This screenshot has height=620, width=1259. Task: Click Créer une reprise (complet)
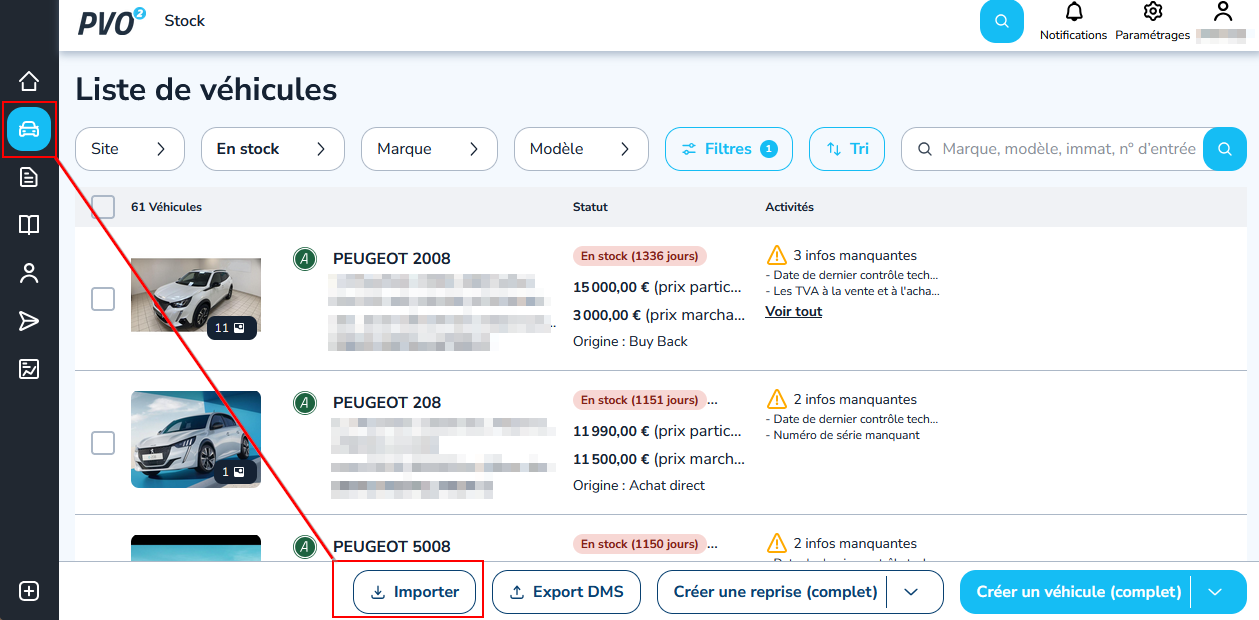[775, 592]
